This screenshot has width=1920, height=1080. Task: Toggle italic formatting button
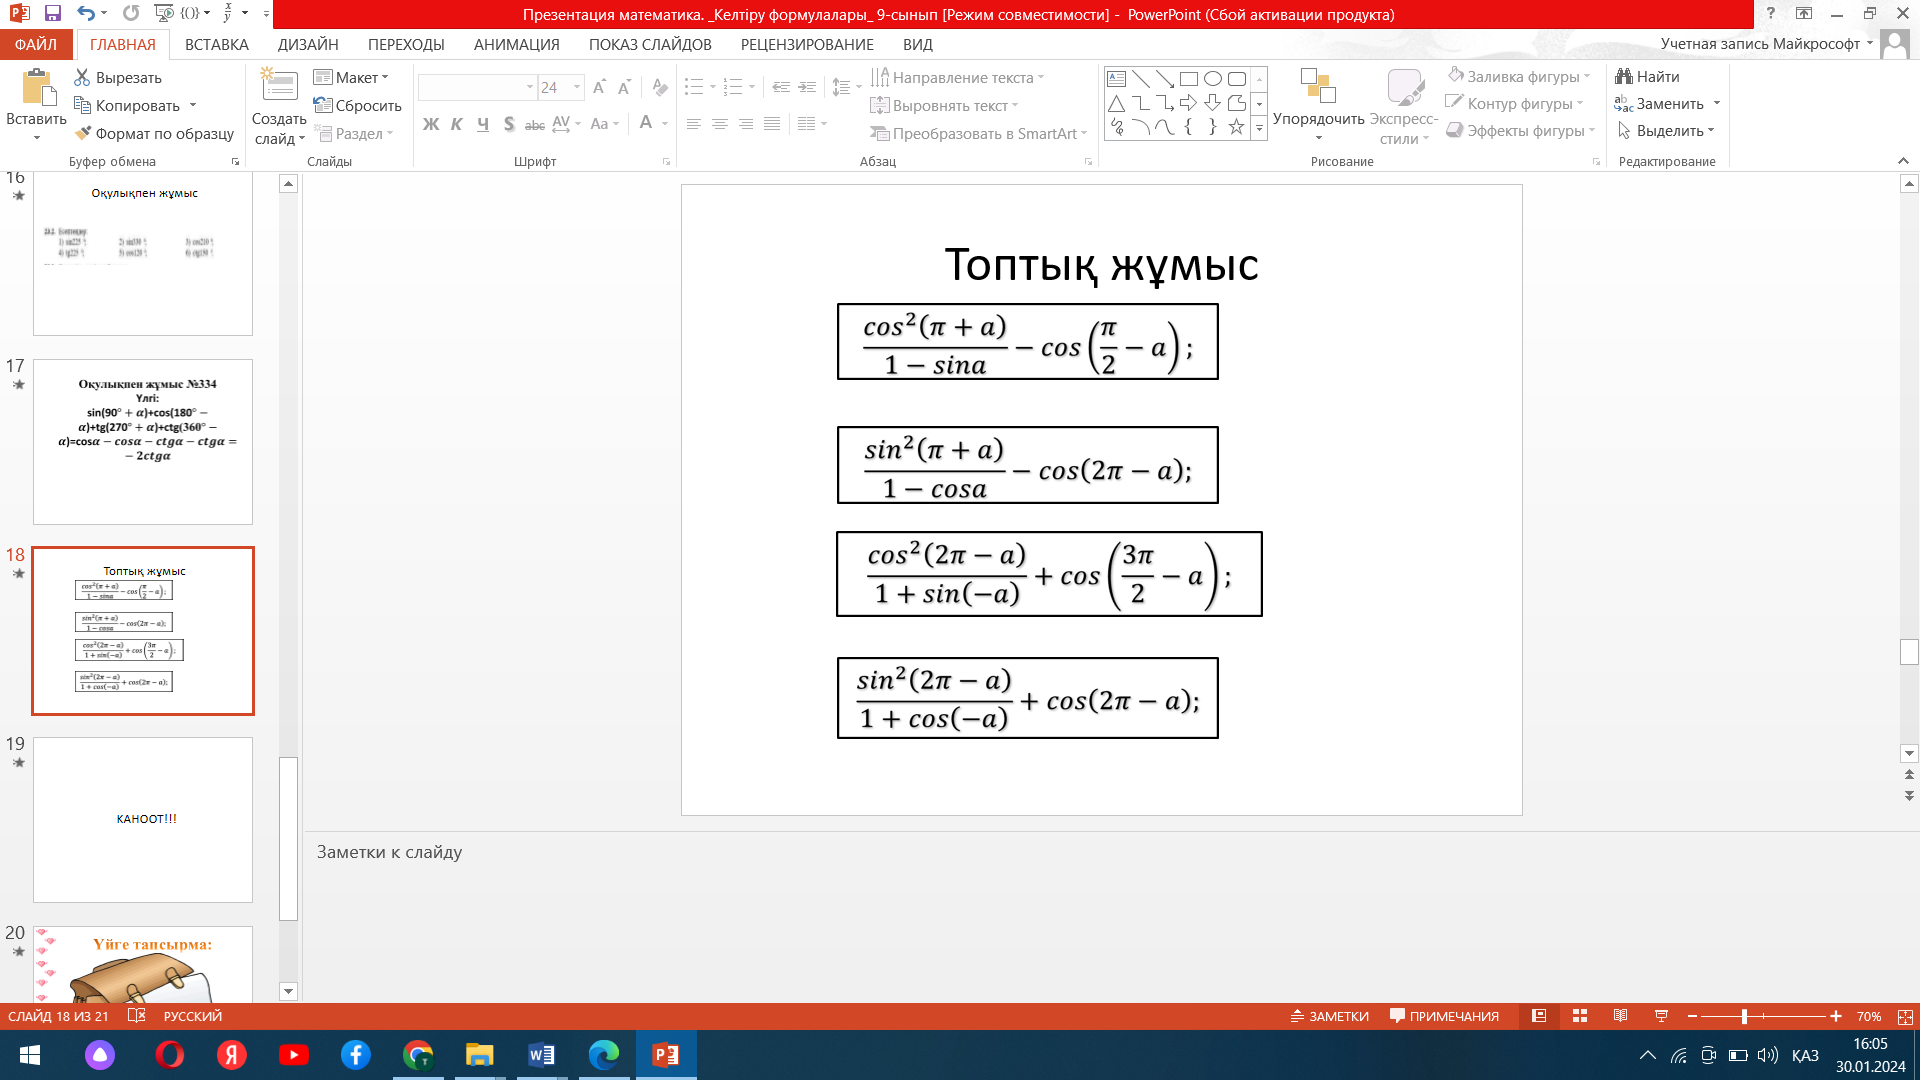pos(457,124)
